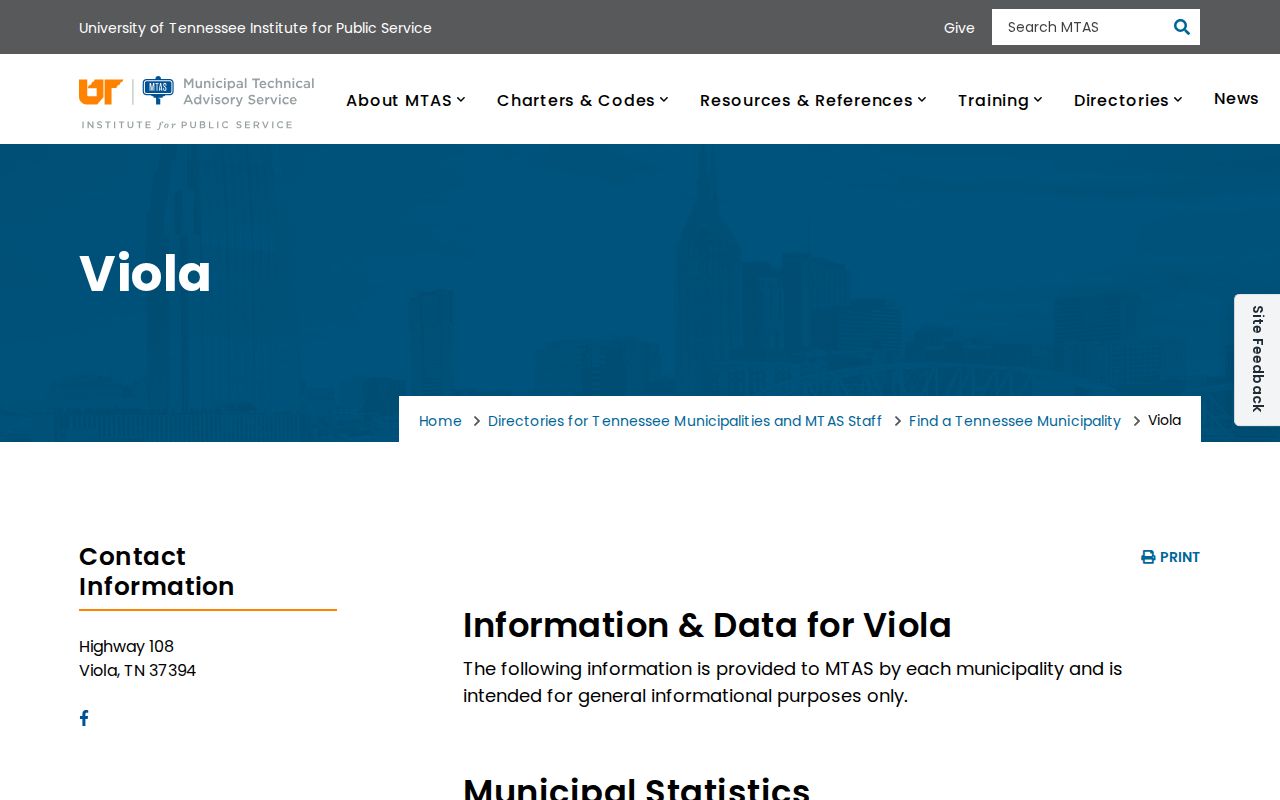This screenshot has width=1280, height=800.
Task: Go to the News page
Action: pos(1236,98)
